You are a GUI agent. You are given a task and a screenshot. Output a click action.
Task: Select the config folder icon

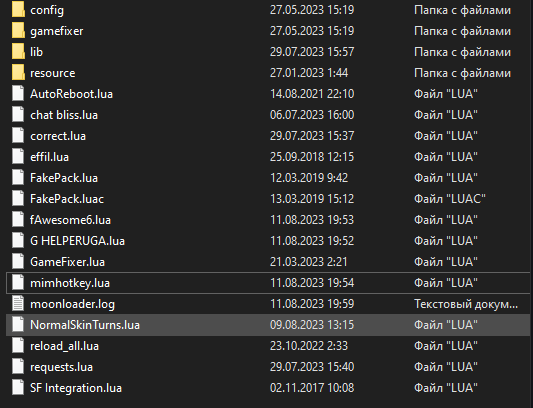click(18, 10)
